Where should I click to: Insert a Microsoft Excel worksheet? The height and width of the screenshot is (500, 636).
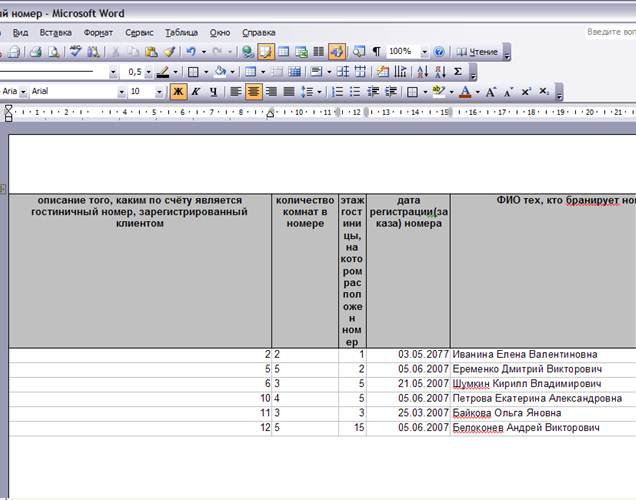(x=301, y=52)
